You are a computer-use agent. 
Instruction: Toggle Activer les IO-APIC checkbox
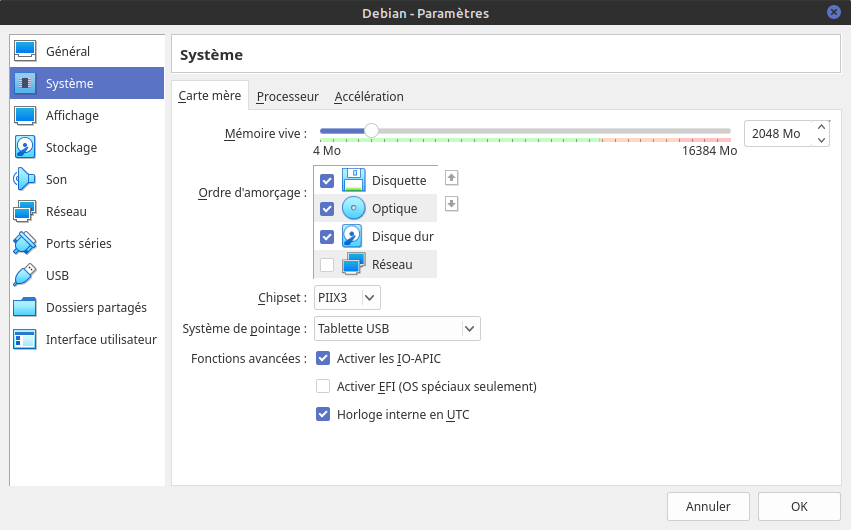click(323, 358)
